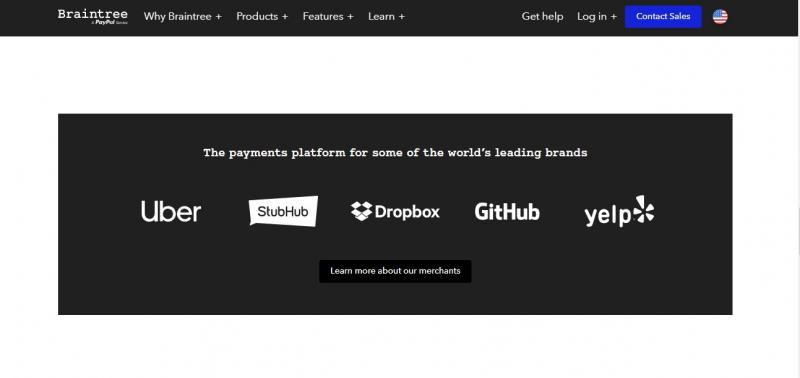Click the Contact Sales button
This screenshot has height=378, width=800.
click(x=663, y=16)
